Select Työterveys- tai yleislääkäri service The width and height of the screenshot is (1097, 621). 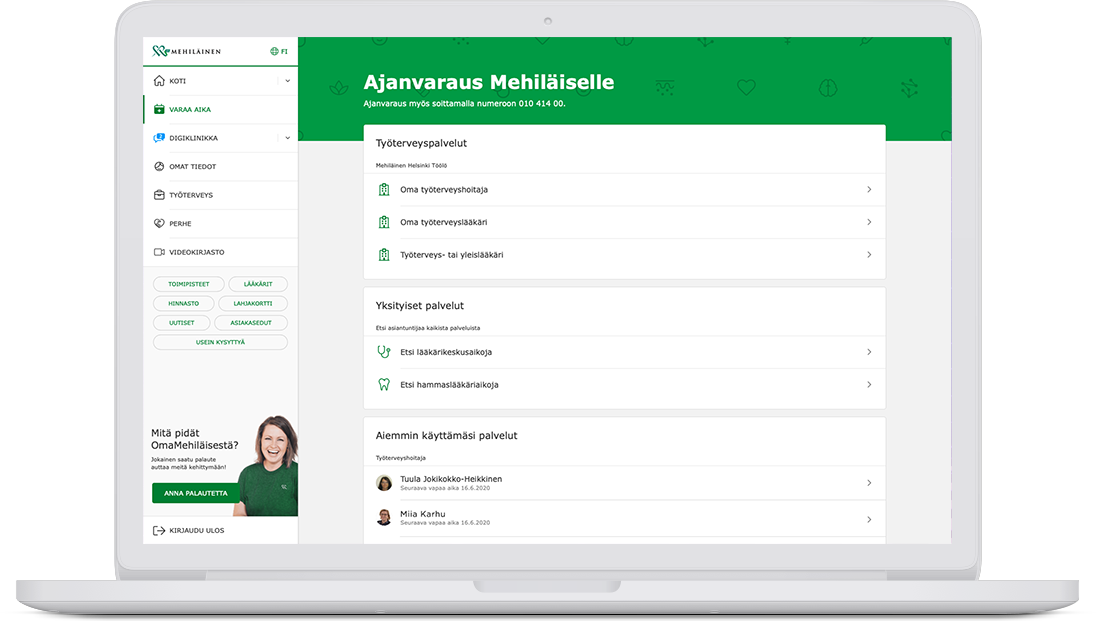[624, 255]
